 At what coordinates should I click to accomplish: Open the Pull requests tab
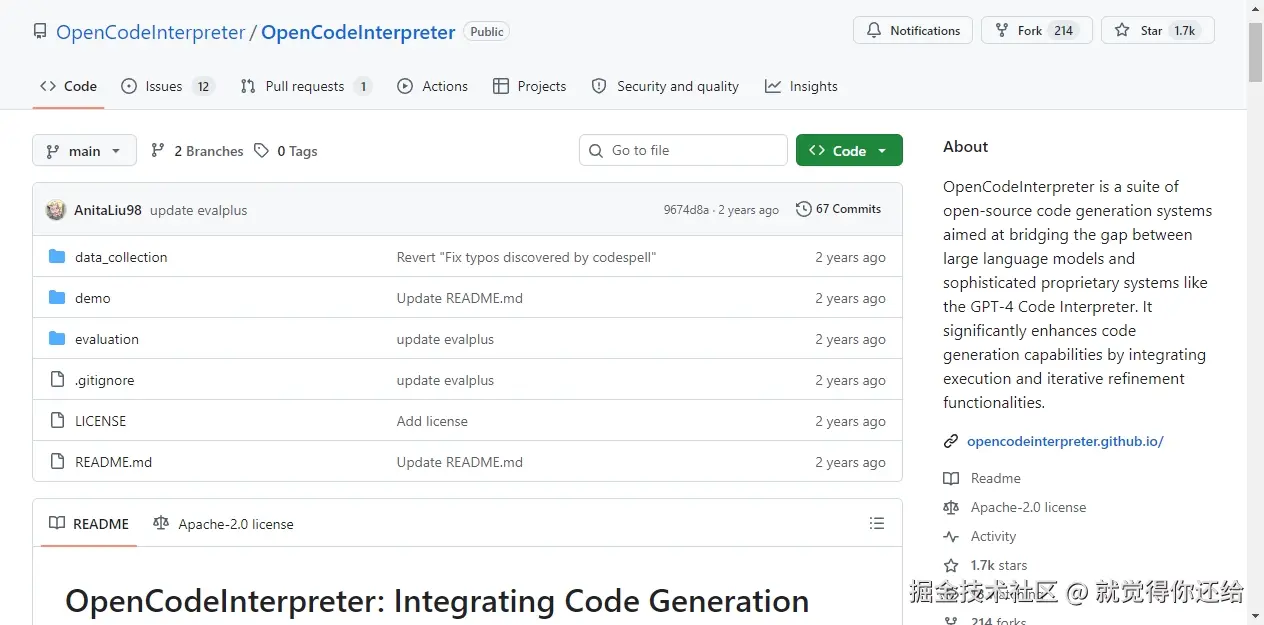coord(305,86)
